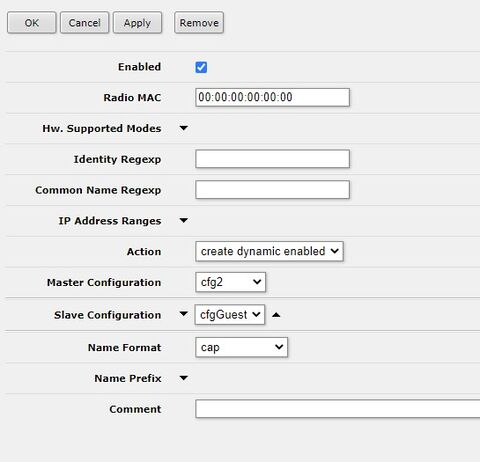Expand the Hw. Supported Modes arrow
480x462 pixels.
[x=184, y=128]
